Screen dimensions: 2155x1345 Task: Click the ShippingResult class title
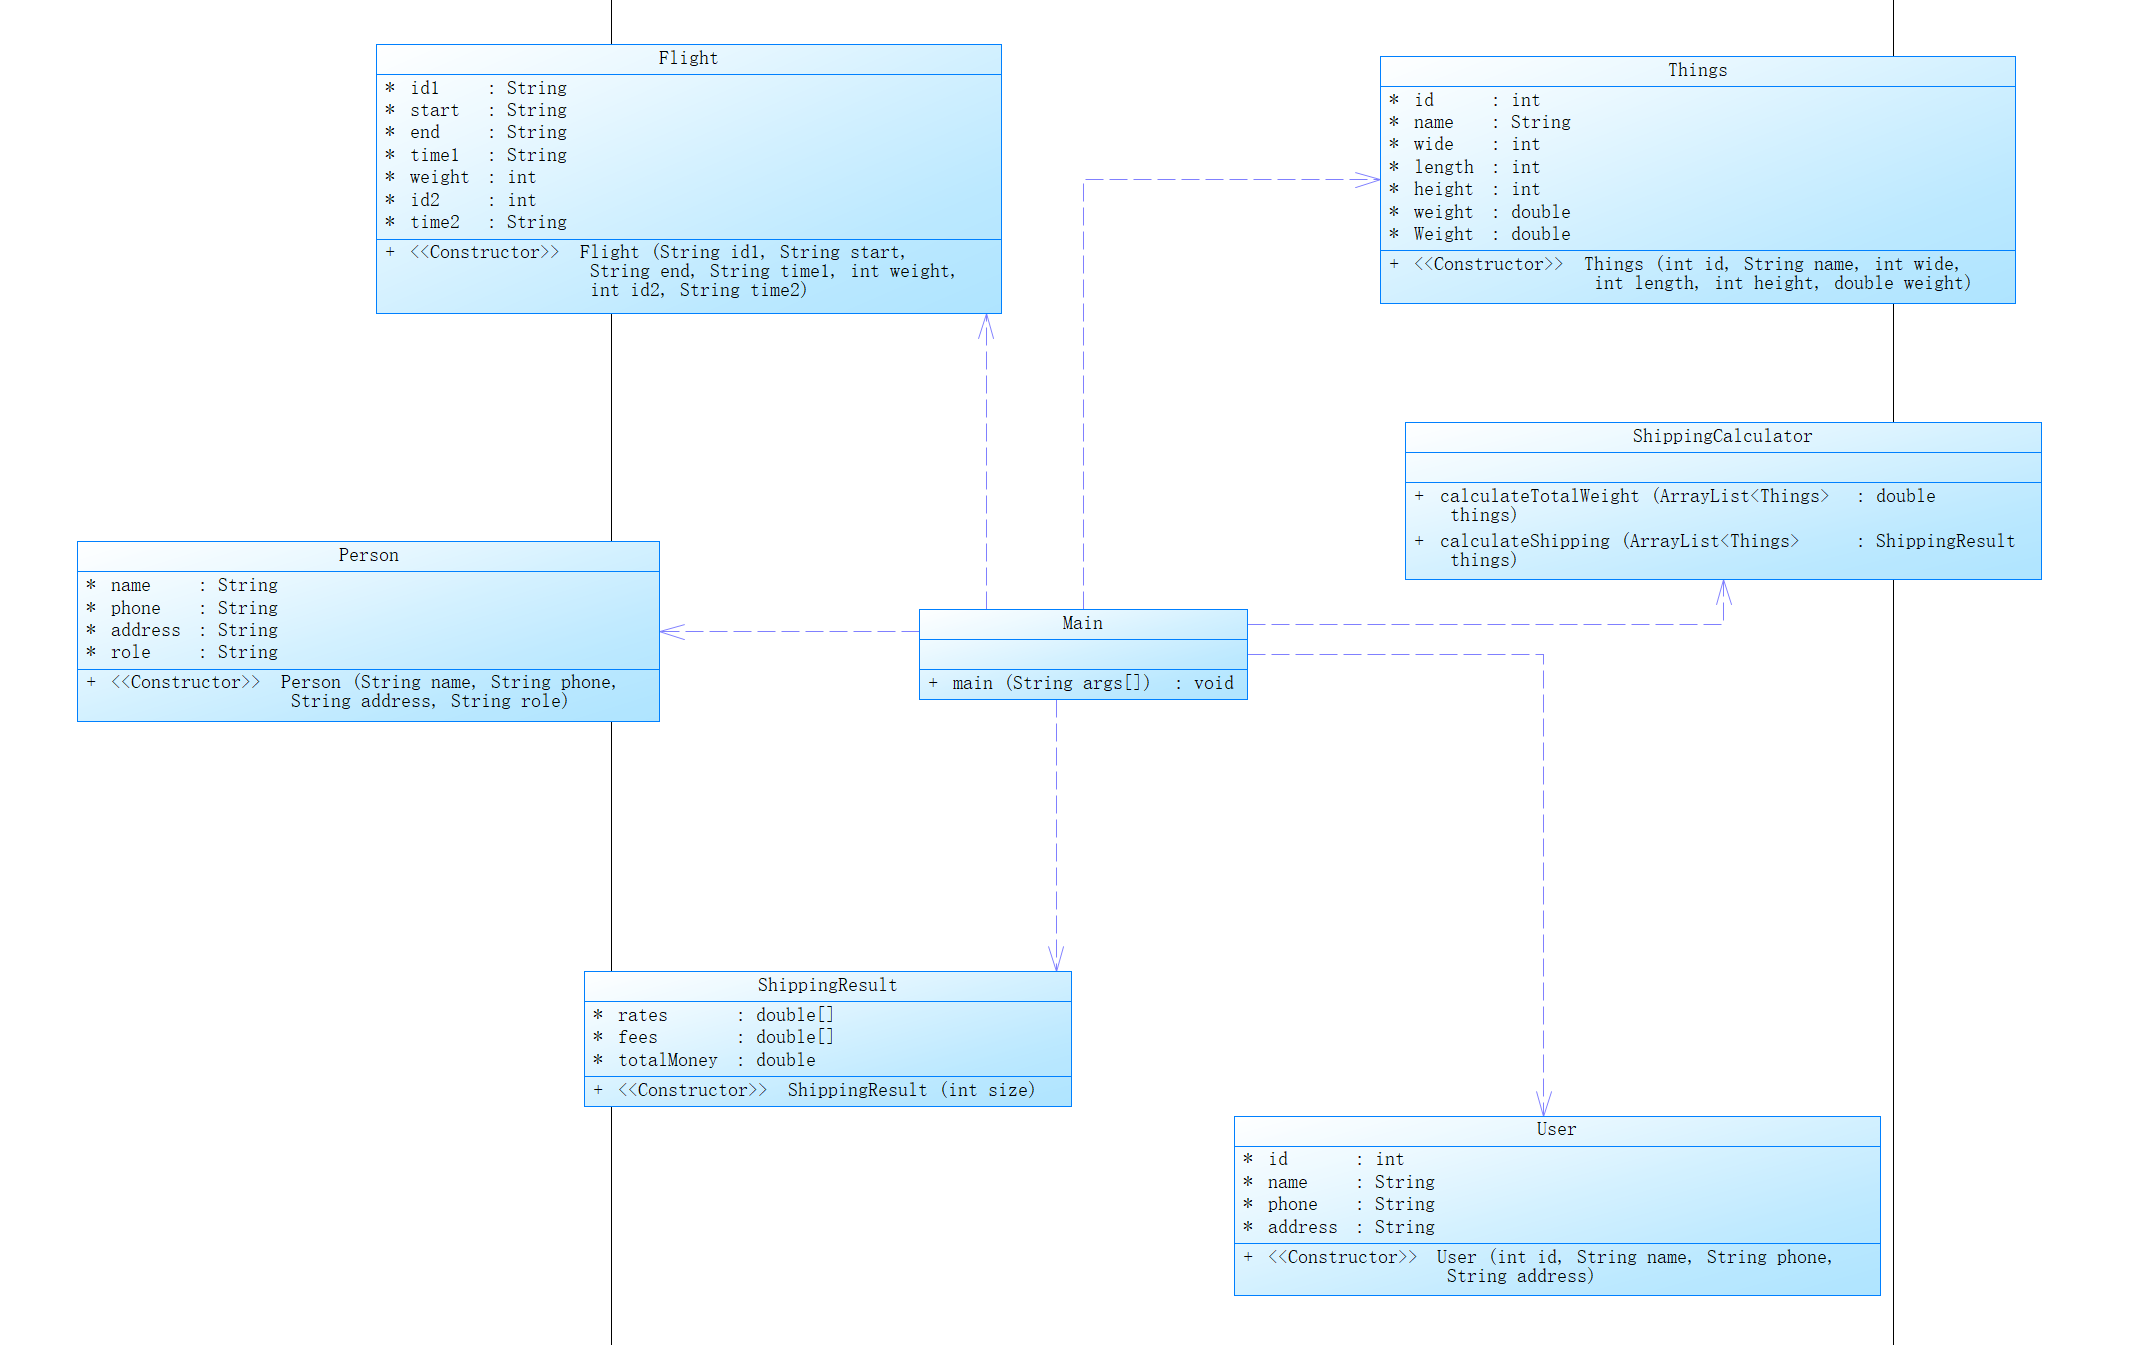click(827, 986)
